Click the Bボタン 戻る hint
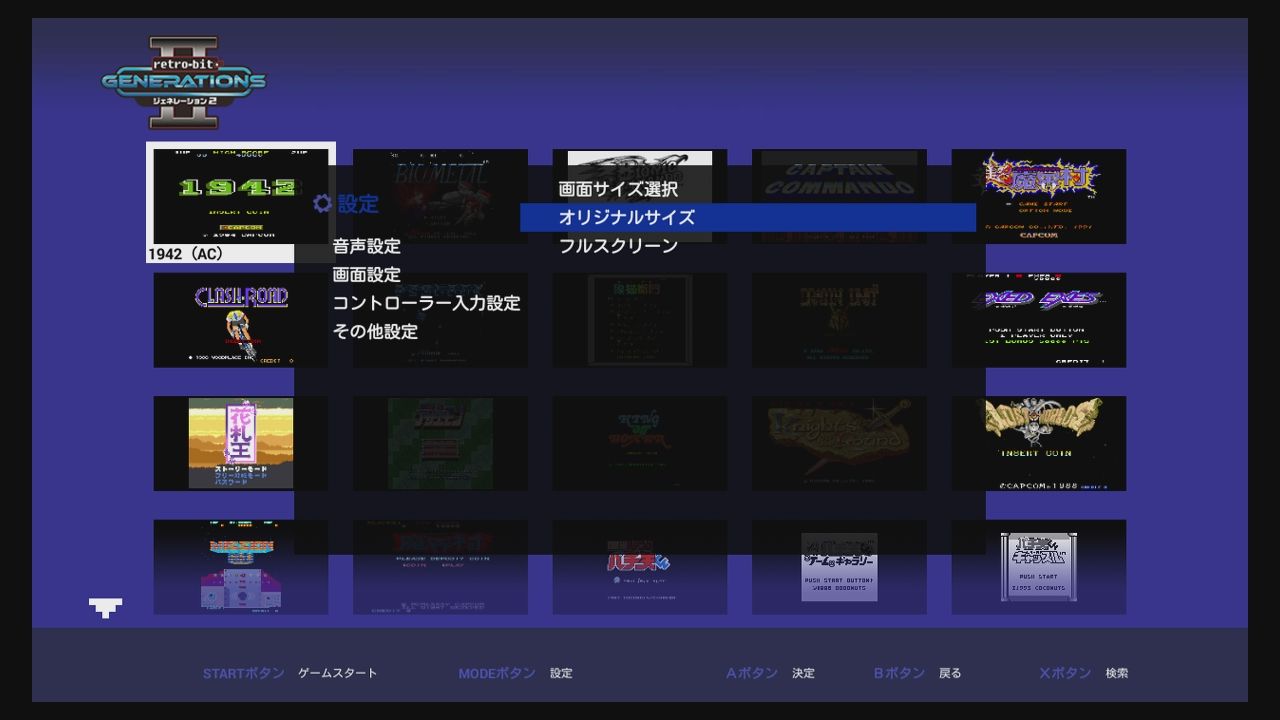This screenshot has width=1280, height=720. tap(917, 673)
